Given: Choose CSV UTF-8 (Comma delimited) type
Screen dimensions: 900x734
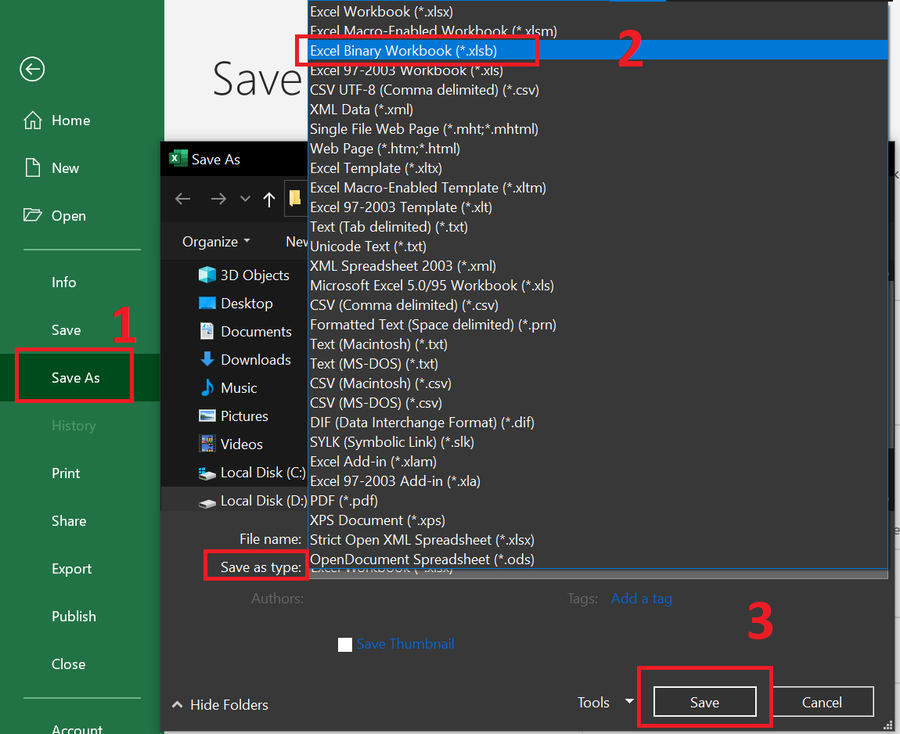Looking at the screenshot, I should coord(598,90).
